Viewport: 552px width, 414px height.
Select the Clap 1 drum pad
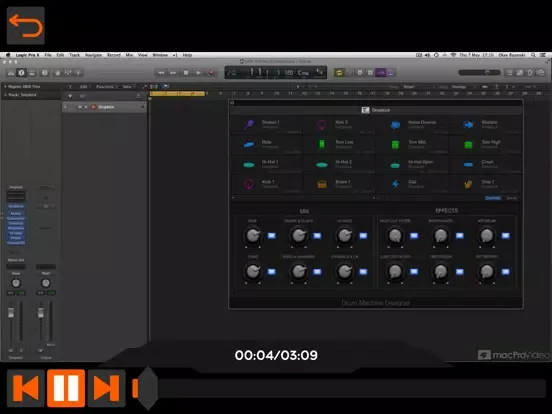point(485,184)
